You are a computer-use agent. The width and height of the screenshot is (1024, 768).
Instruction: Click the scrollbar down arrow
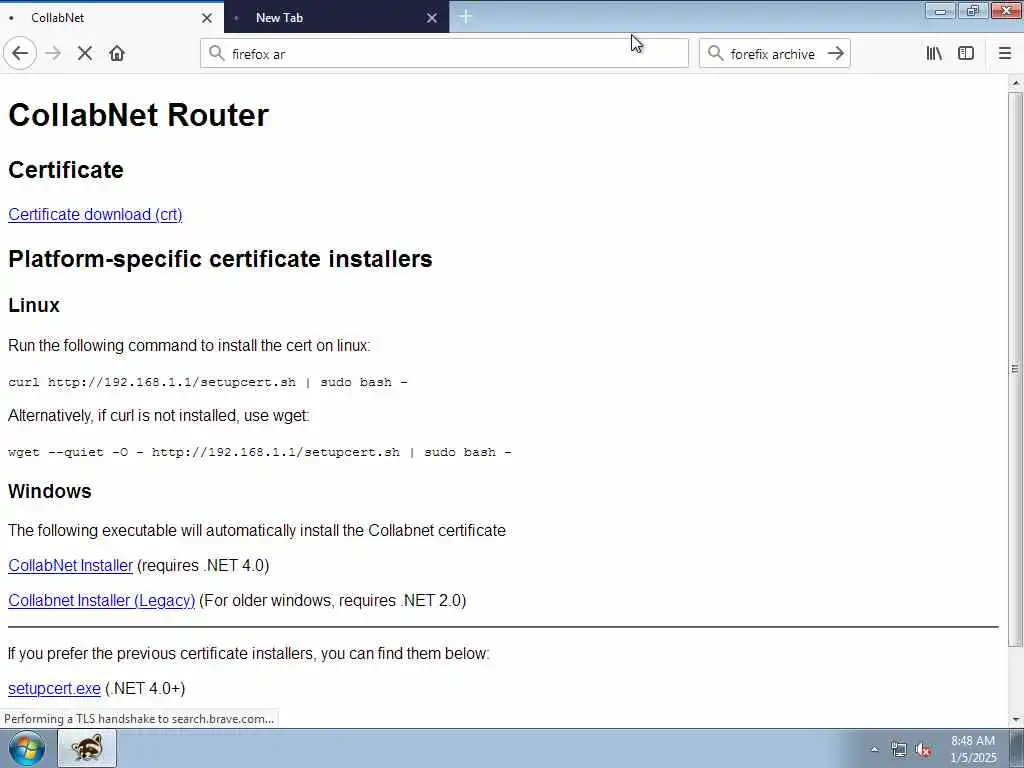point(1016,720)
